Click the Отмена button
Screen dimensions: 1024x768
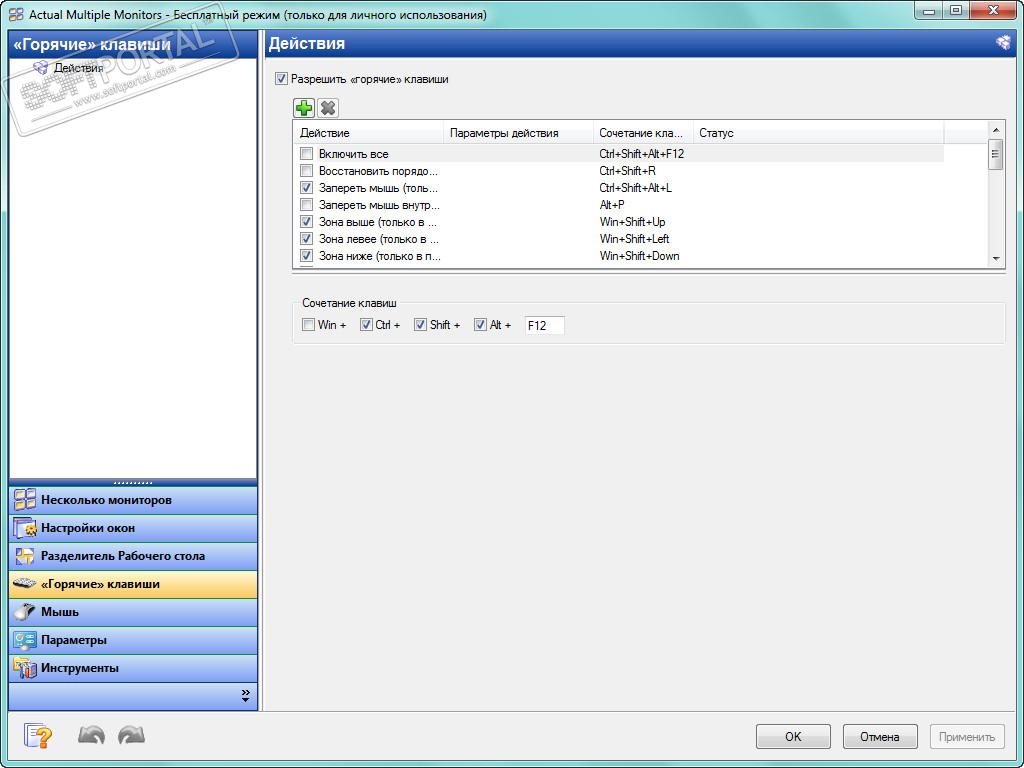tap(880, 737)
